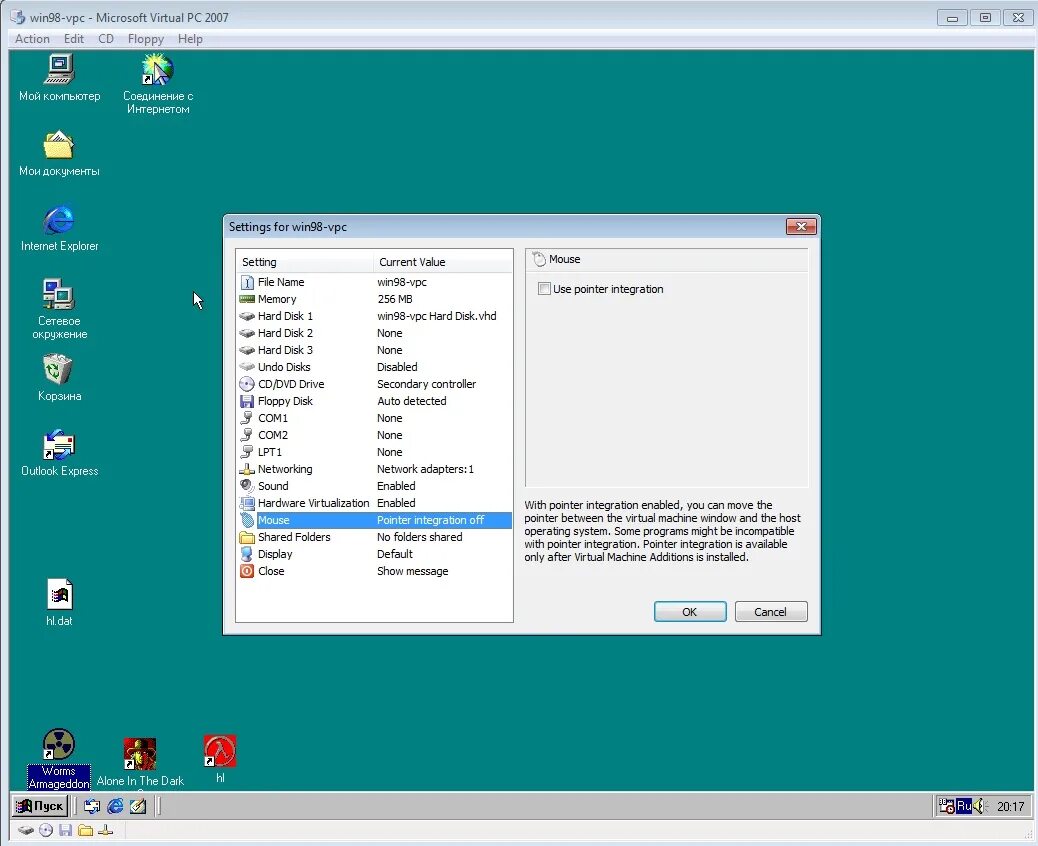Image resolution: width=1038 pixels, height=846 pixels.
Task: Open the Пуск start menu
Action: point(38,805)
